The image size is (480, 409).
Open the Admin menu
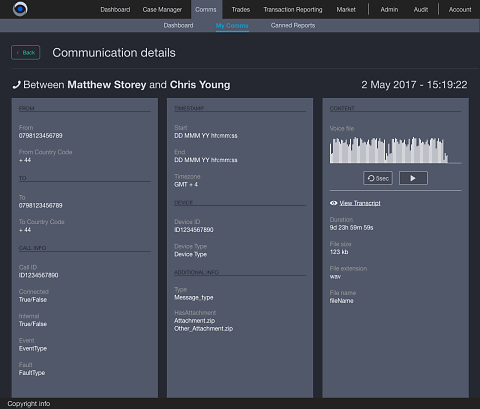click(x=389, y=9)
